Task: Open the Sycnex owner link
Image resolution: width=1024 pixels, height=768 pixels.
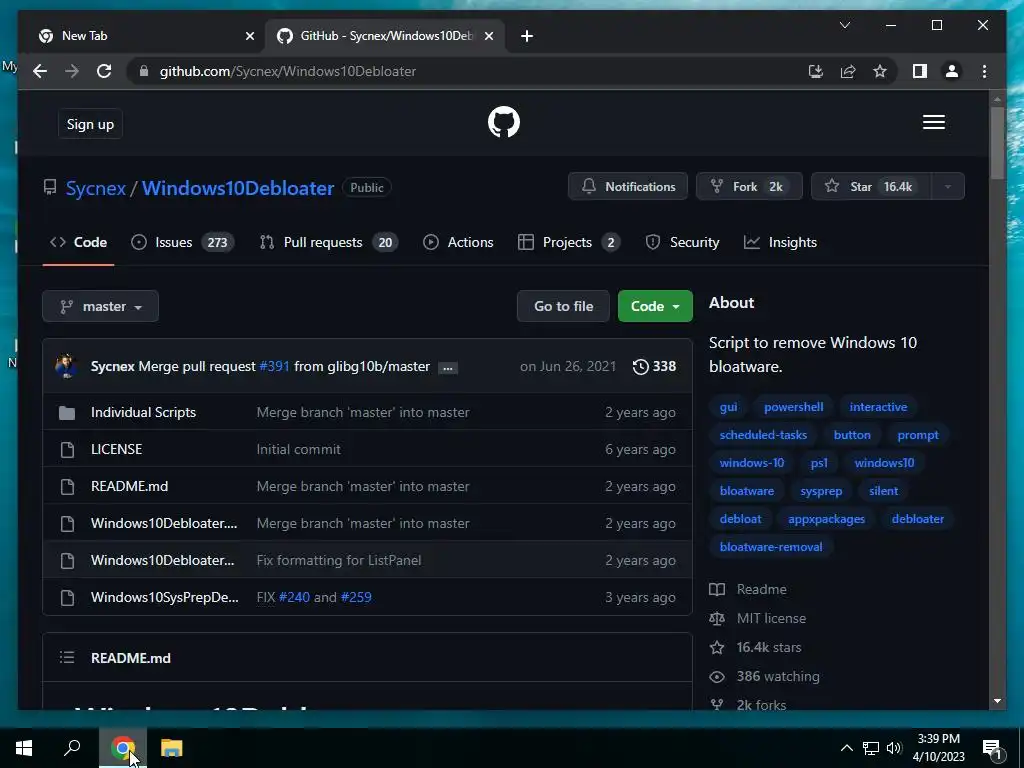Action: [x=95, y=188]
